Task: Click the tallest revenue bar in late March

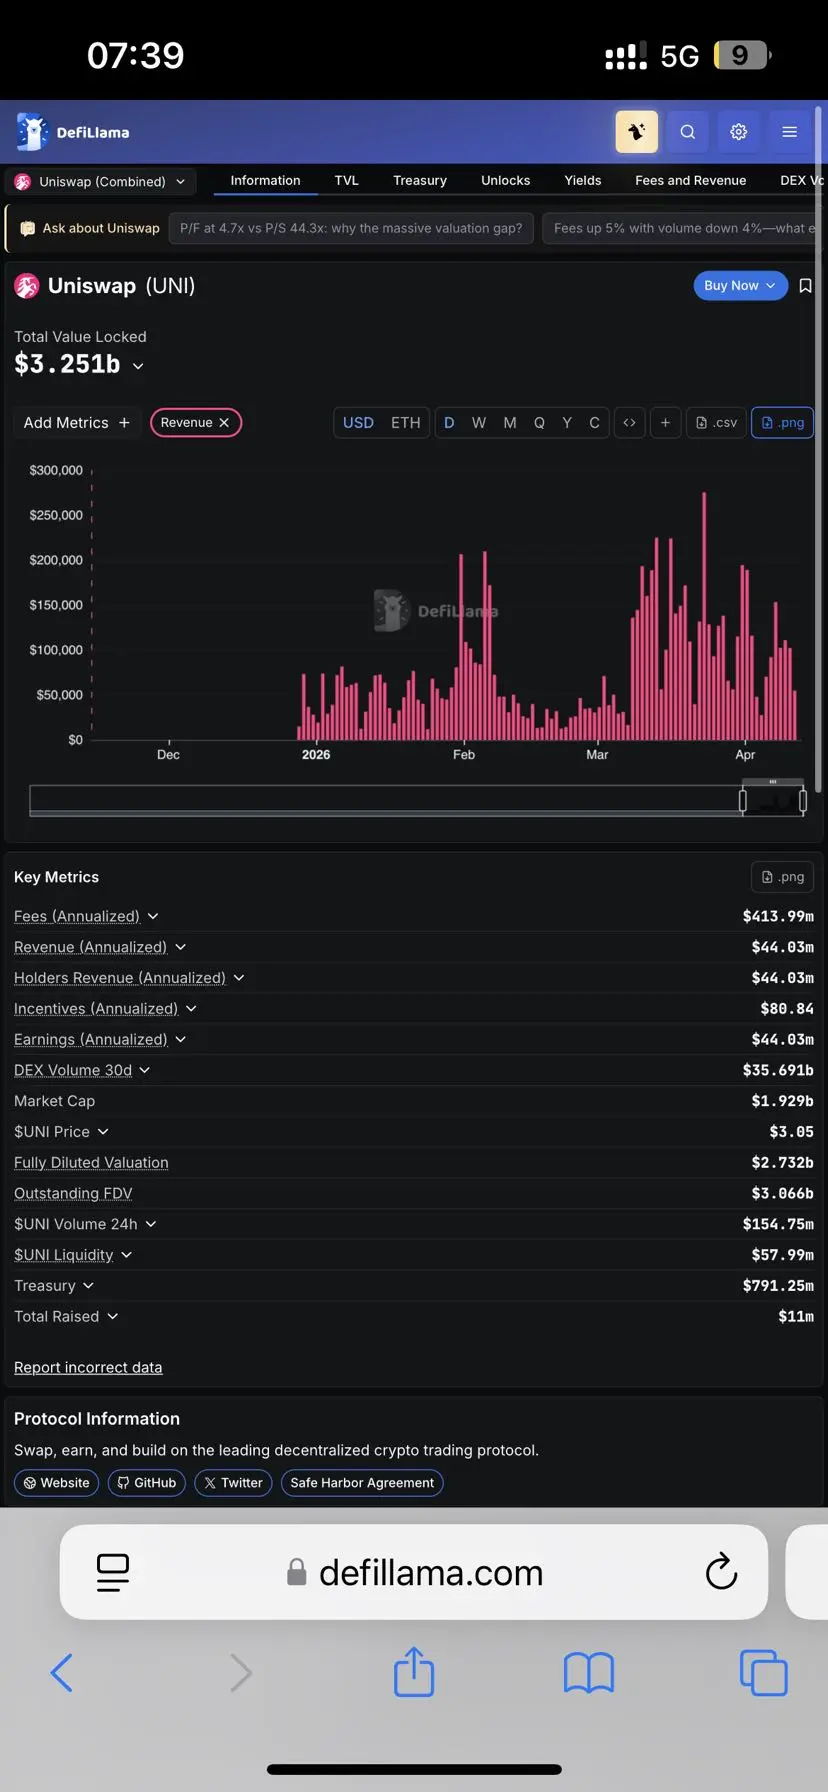Action: 704,616
